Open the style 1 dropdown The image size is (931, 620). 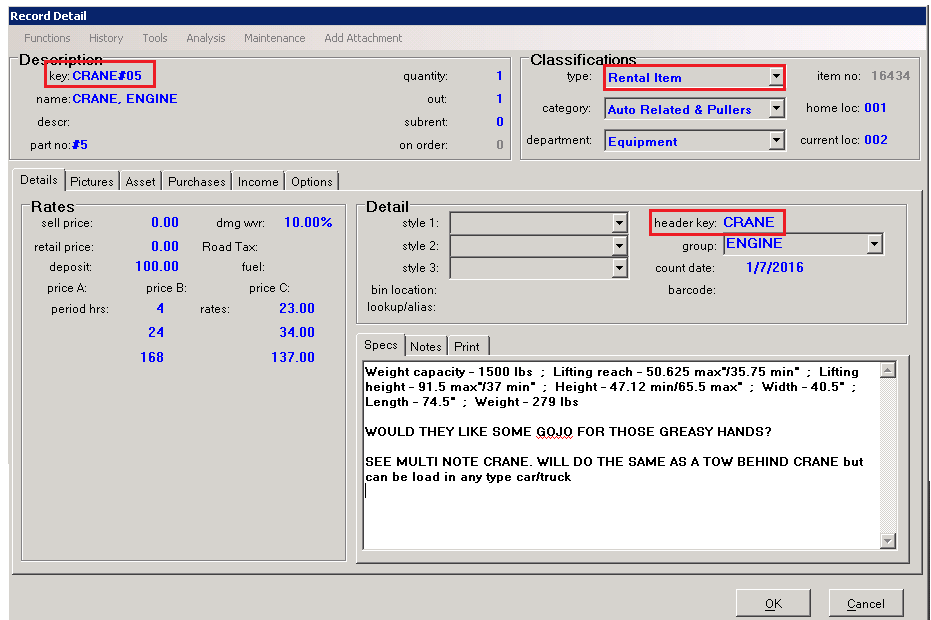[620, 223]
